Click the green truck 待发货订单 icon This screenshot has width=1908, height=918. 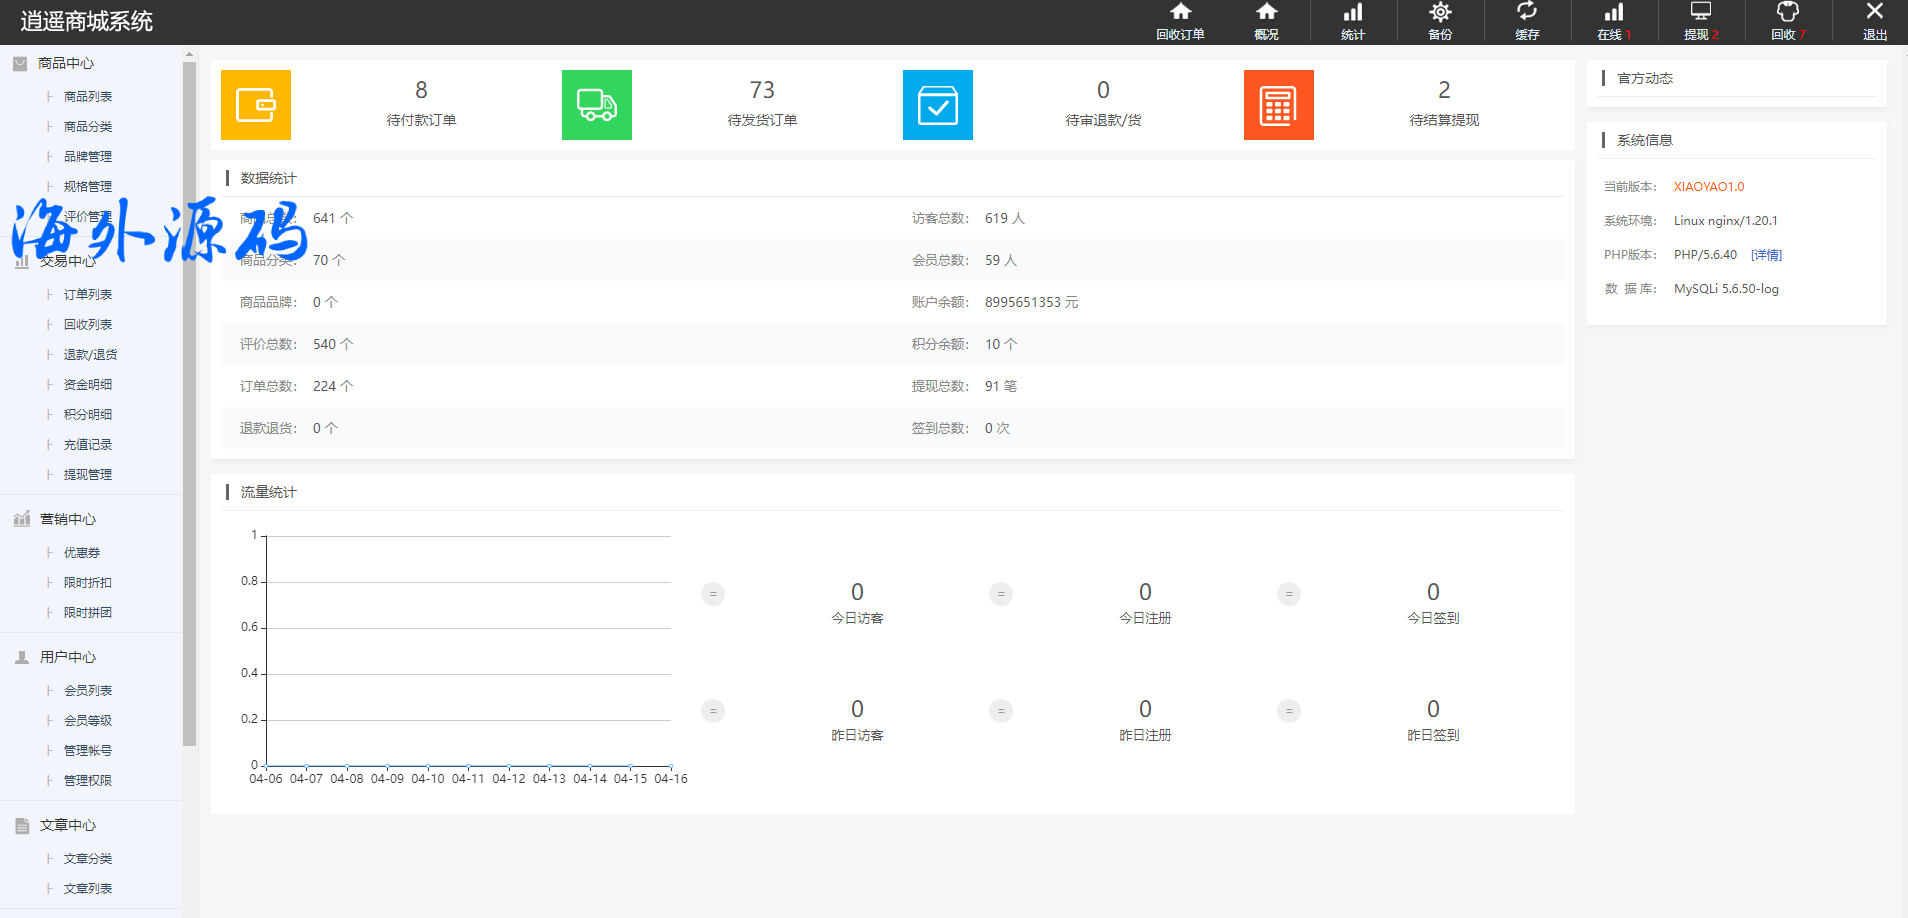tap(597, 105)
